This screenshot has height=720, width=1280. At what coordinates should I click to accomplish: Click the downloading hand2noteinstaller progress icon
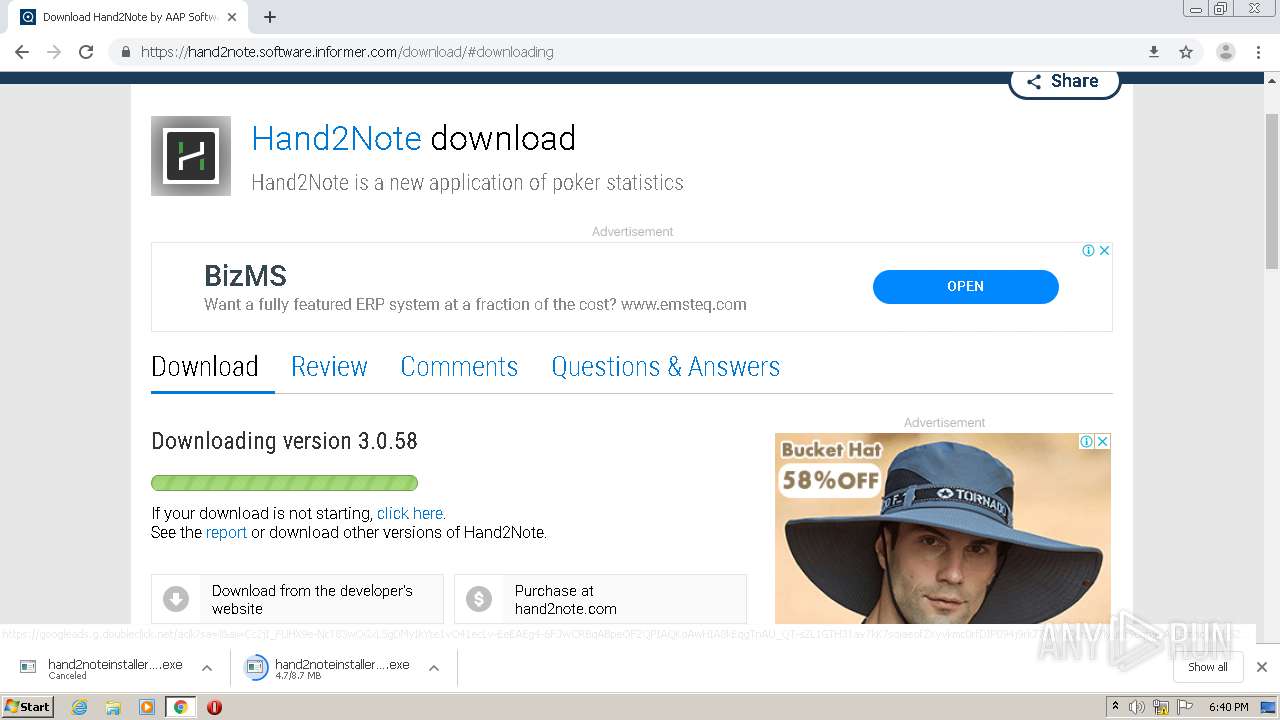256,667
